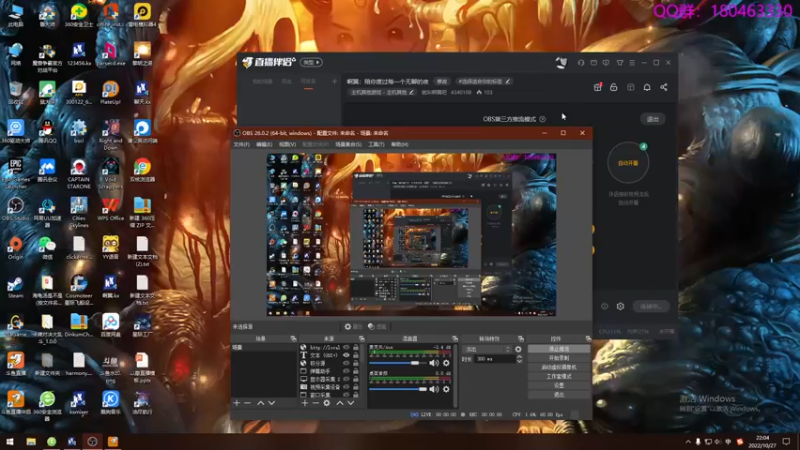The width and height of the screenshot is (800, 450).
Task: Select PlateUp! desktop shortcut
Action: (110, 93)
